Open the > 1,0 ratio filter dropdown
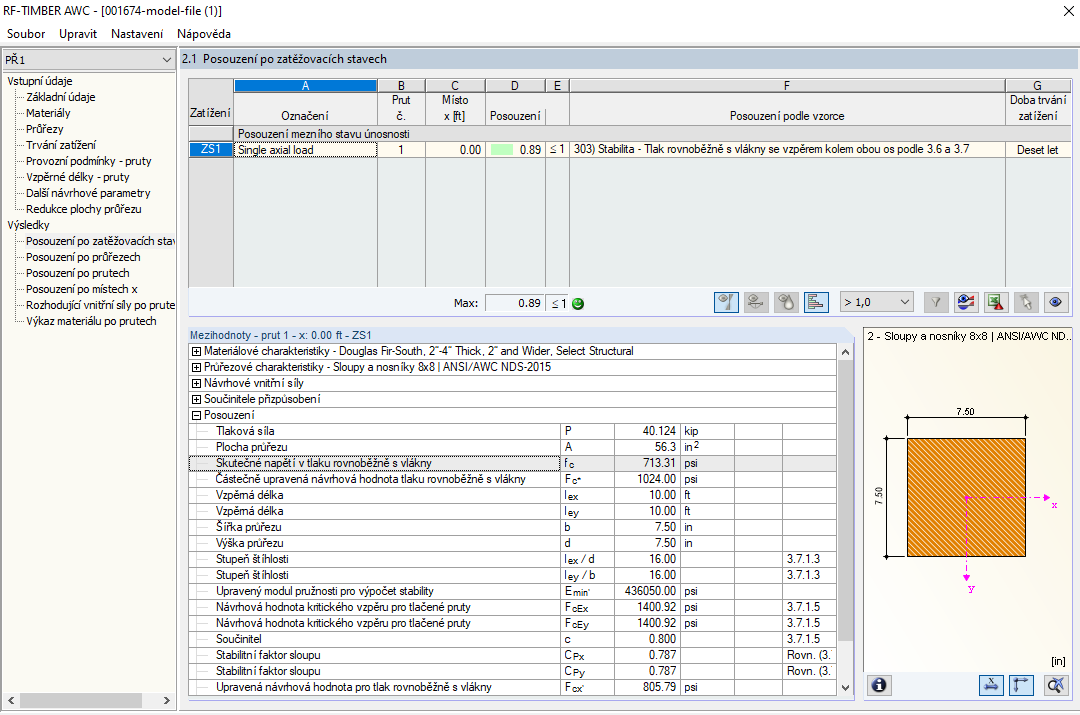 pyautogui.click(x=877, y=302)
